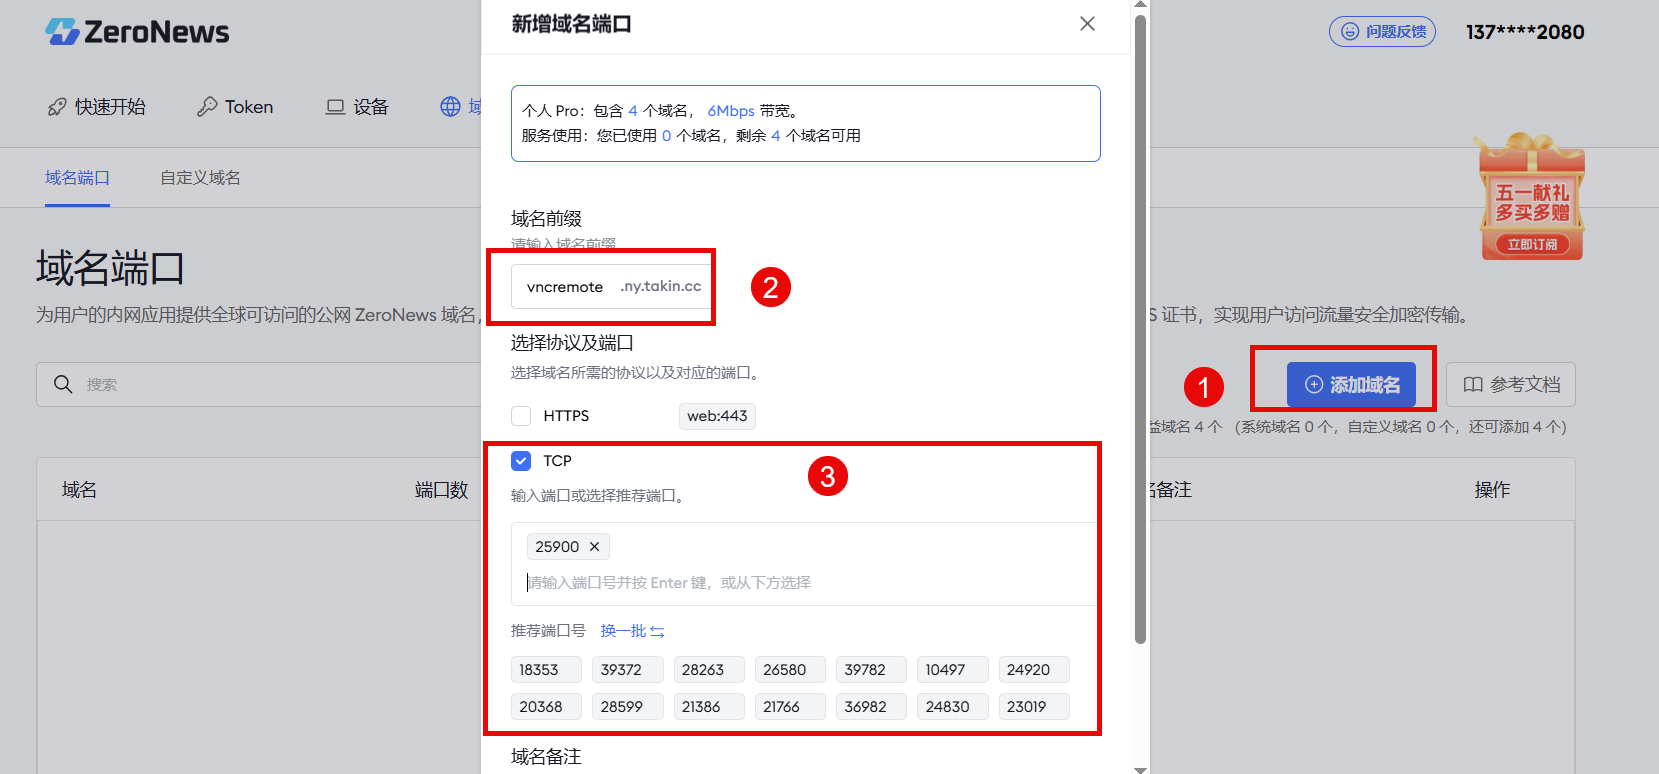The width and height of the screenshot is (1659, 774).
Task: Click the 五一献礼 立即订阅 promo banner
Action: point(1531,198)
